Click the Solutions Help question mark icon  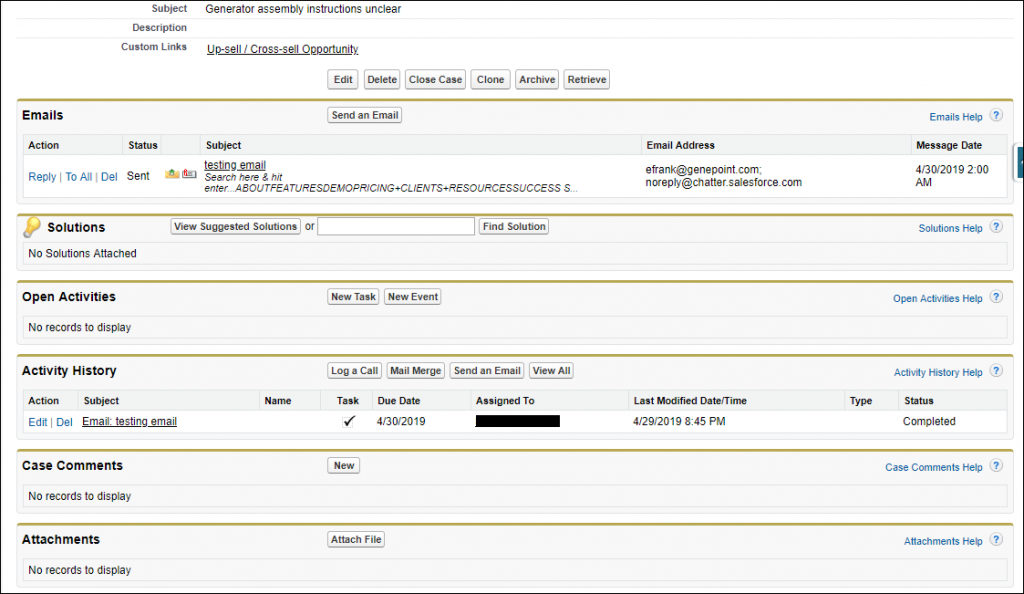click(x=996, y=227)
